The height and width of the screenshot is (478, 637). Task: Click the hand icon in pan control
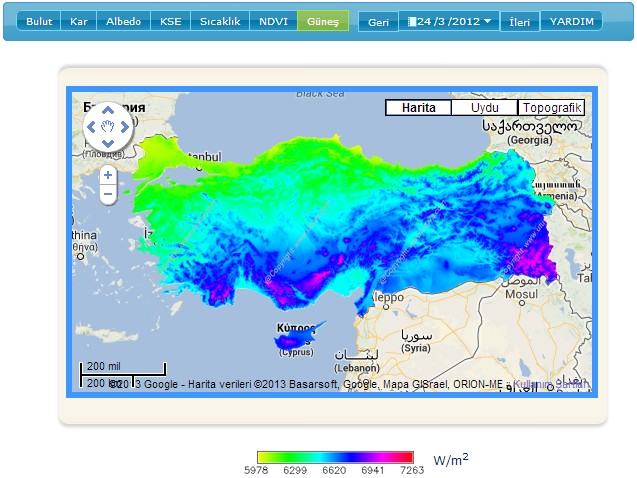pyautogui.click(x=108, y=127)
